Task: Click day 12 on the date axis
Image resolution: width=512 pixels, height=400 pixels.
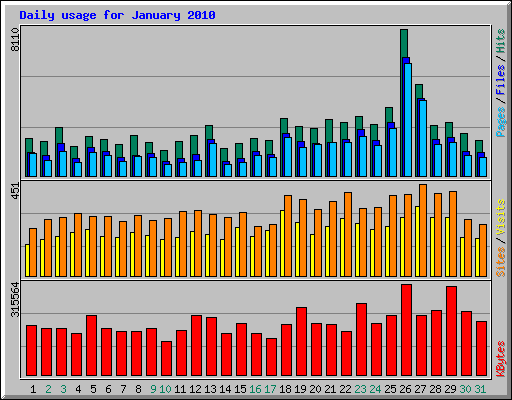Action: [x=195, y=389]
